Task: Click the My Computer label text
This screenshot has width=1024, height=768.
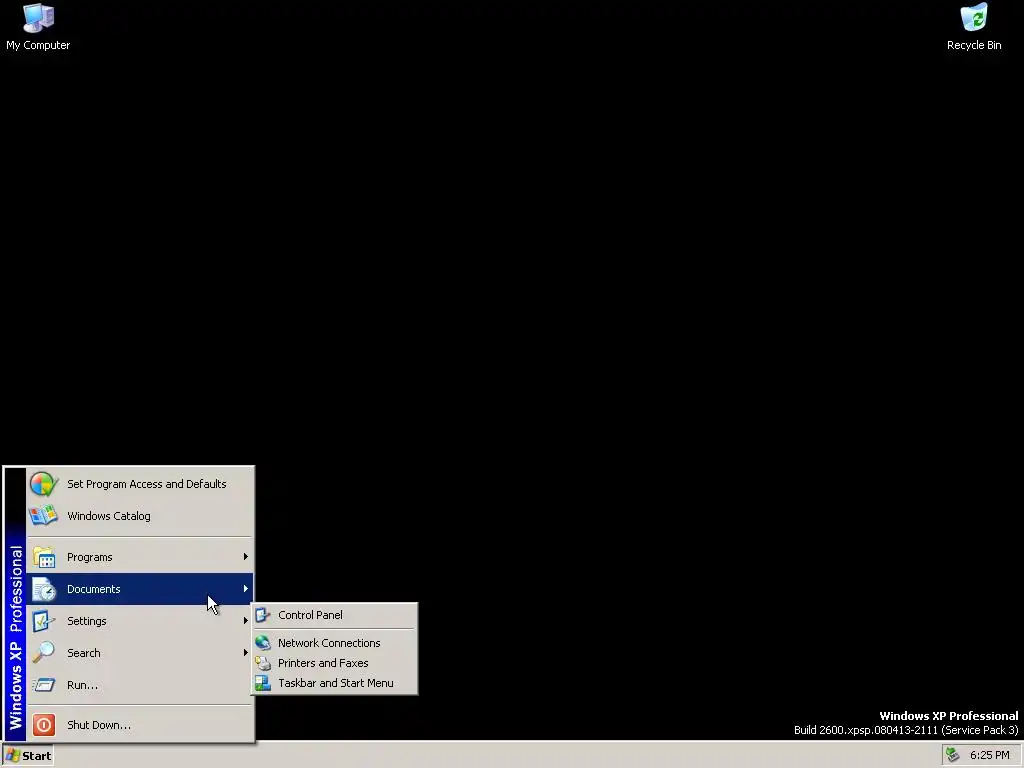Action: coord(38,45)
